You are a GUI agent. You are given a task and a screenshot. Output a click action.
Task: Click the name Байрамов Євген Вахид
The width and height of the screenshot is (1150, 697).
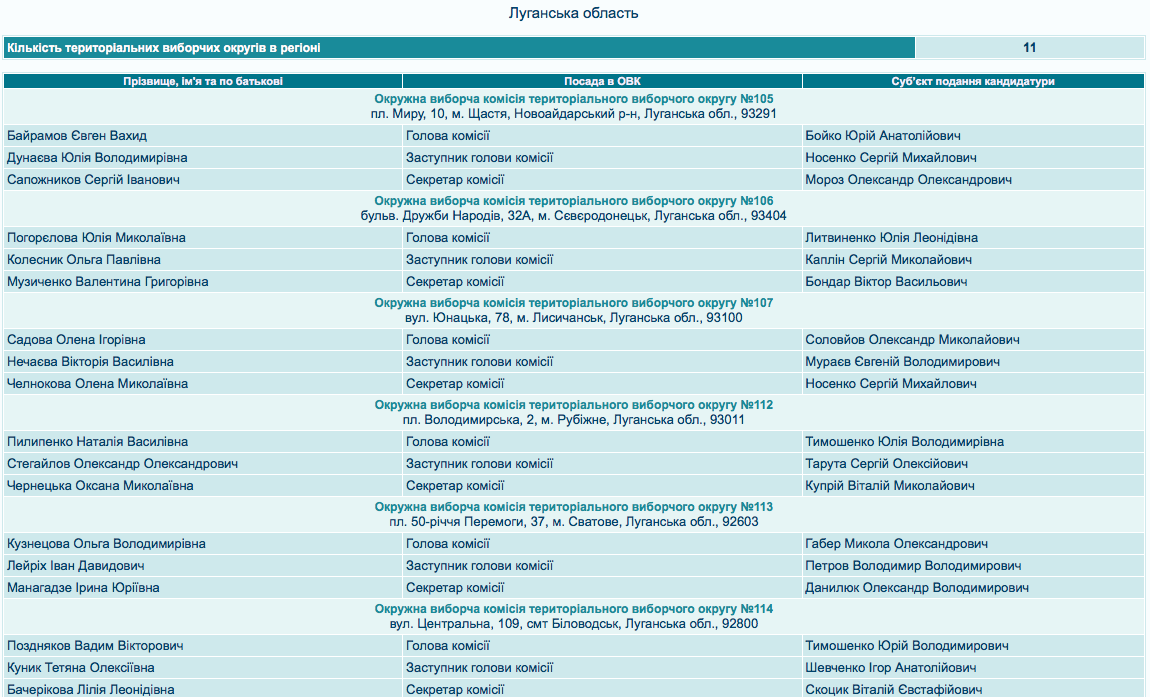click(77, 136)
